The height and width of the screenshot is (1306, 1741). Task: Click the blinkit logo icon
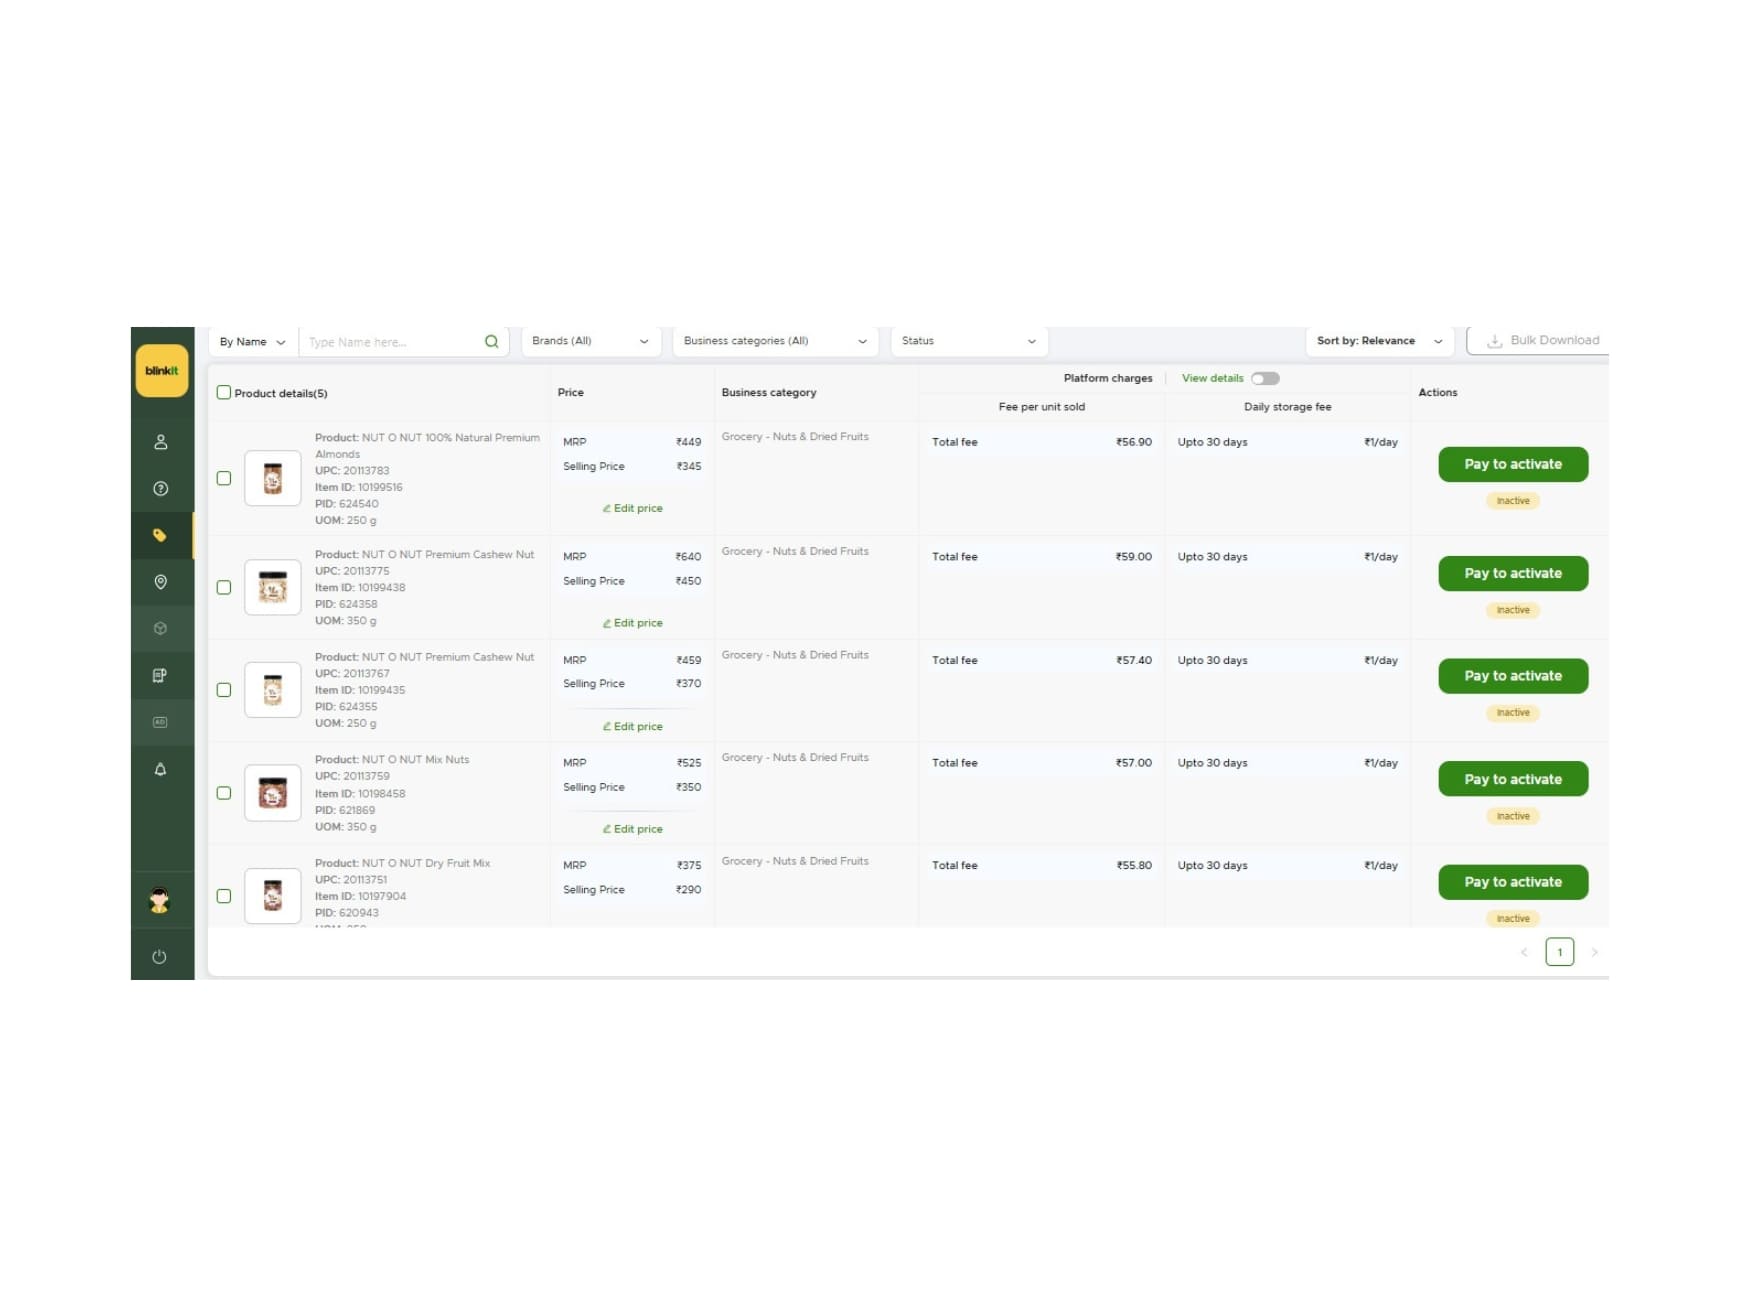pos(161,371)
